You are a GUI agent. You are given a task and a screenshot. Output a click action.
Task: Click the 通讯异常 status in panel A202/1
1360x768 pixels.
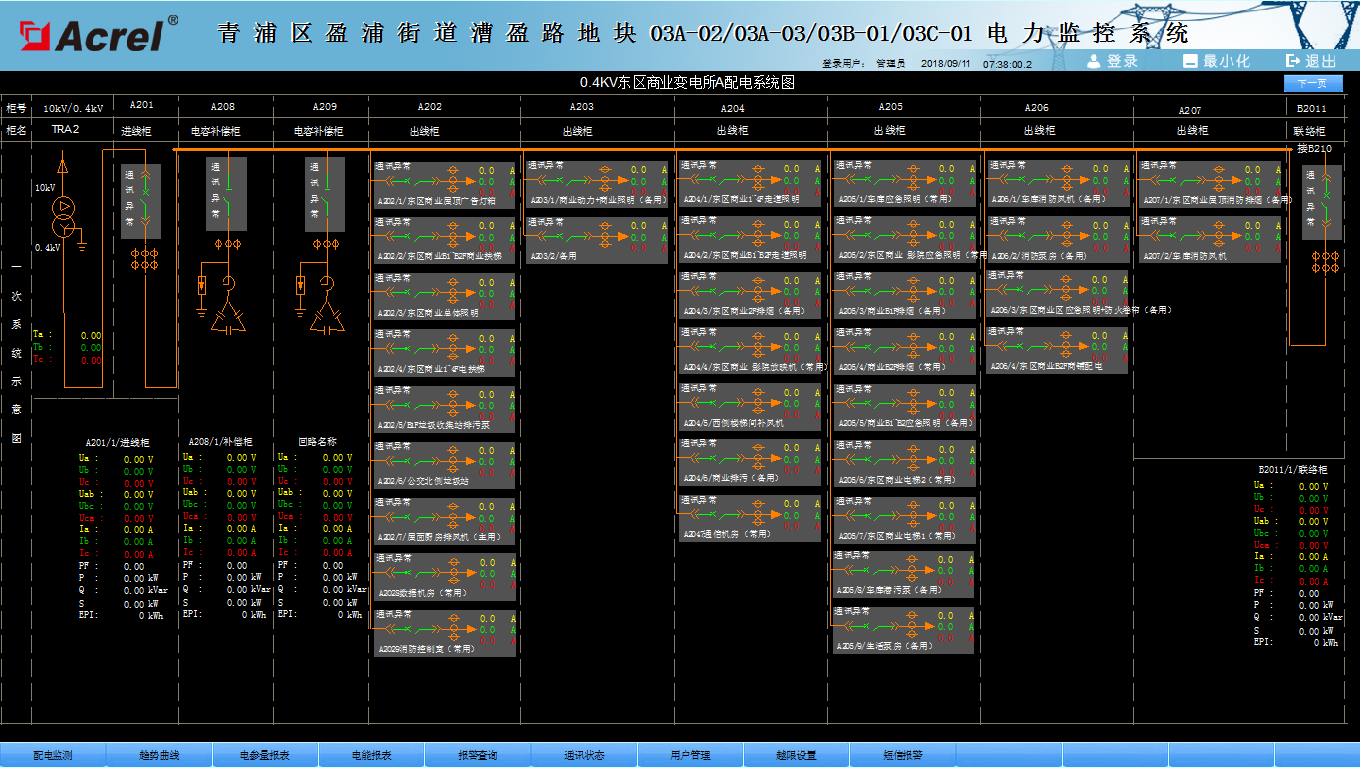[x=392, y=166]
